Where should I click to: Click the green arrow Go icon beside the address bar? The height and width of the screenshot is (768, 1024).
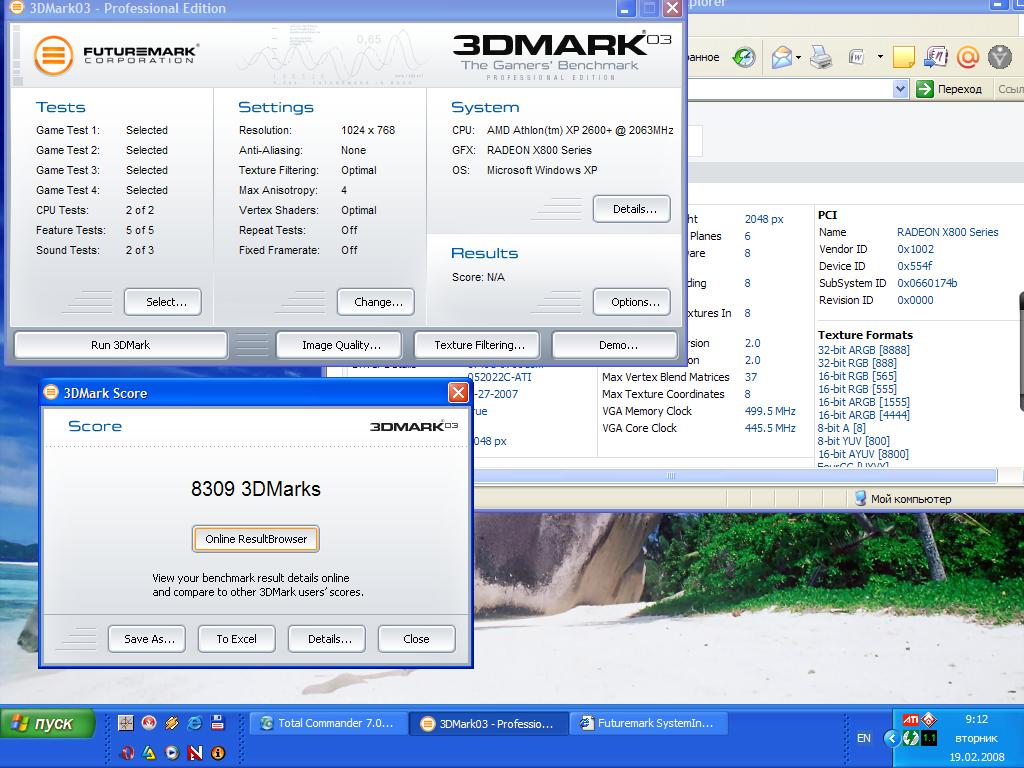pos(925,89)
